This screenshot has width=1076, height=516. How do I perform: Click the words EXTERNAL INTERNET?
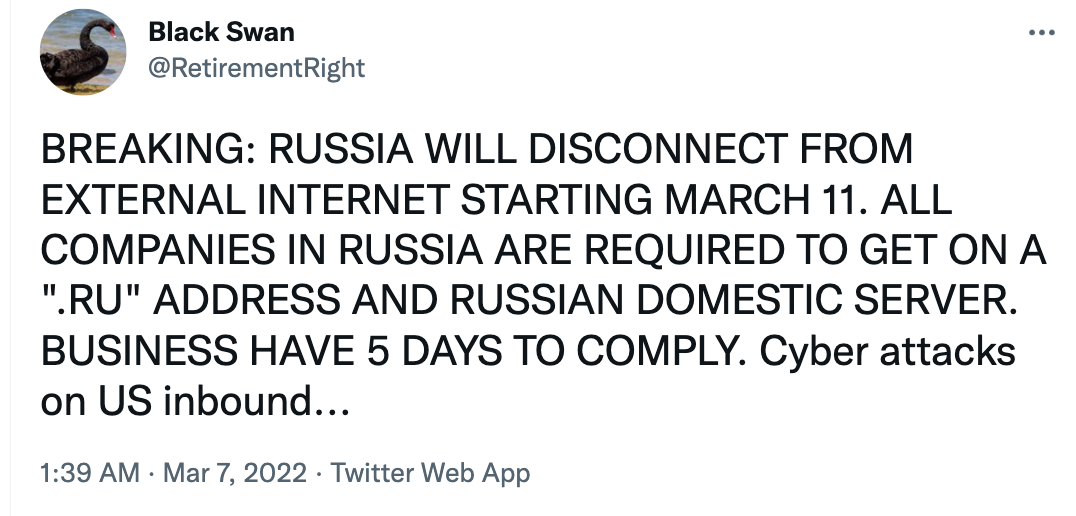(x=239, y=200)
